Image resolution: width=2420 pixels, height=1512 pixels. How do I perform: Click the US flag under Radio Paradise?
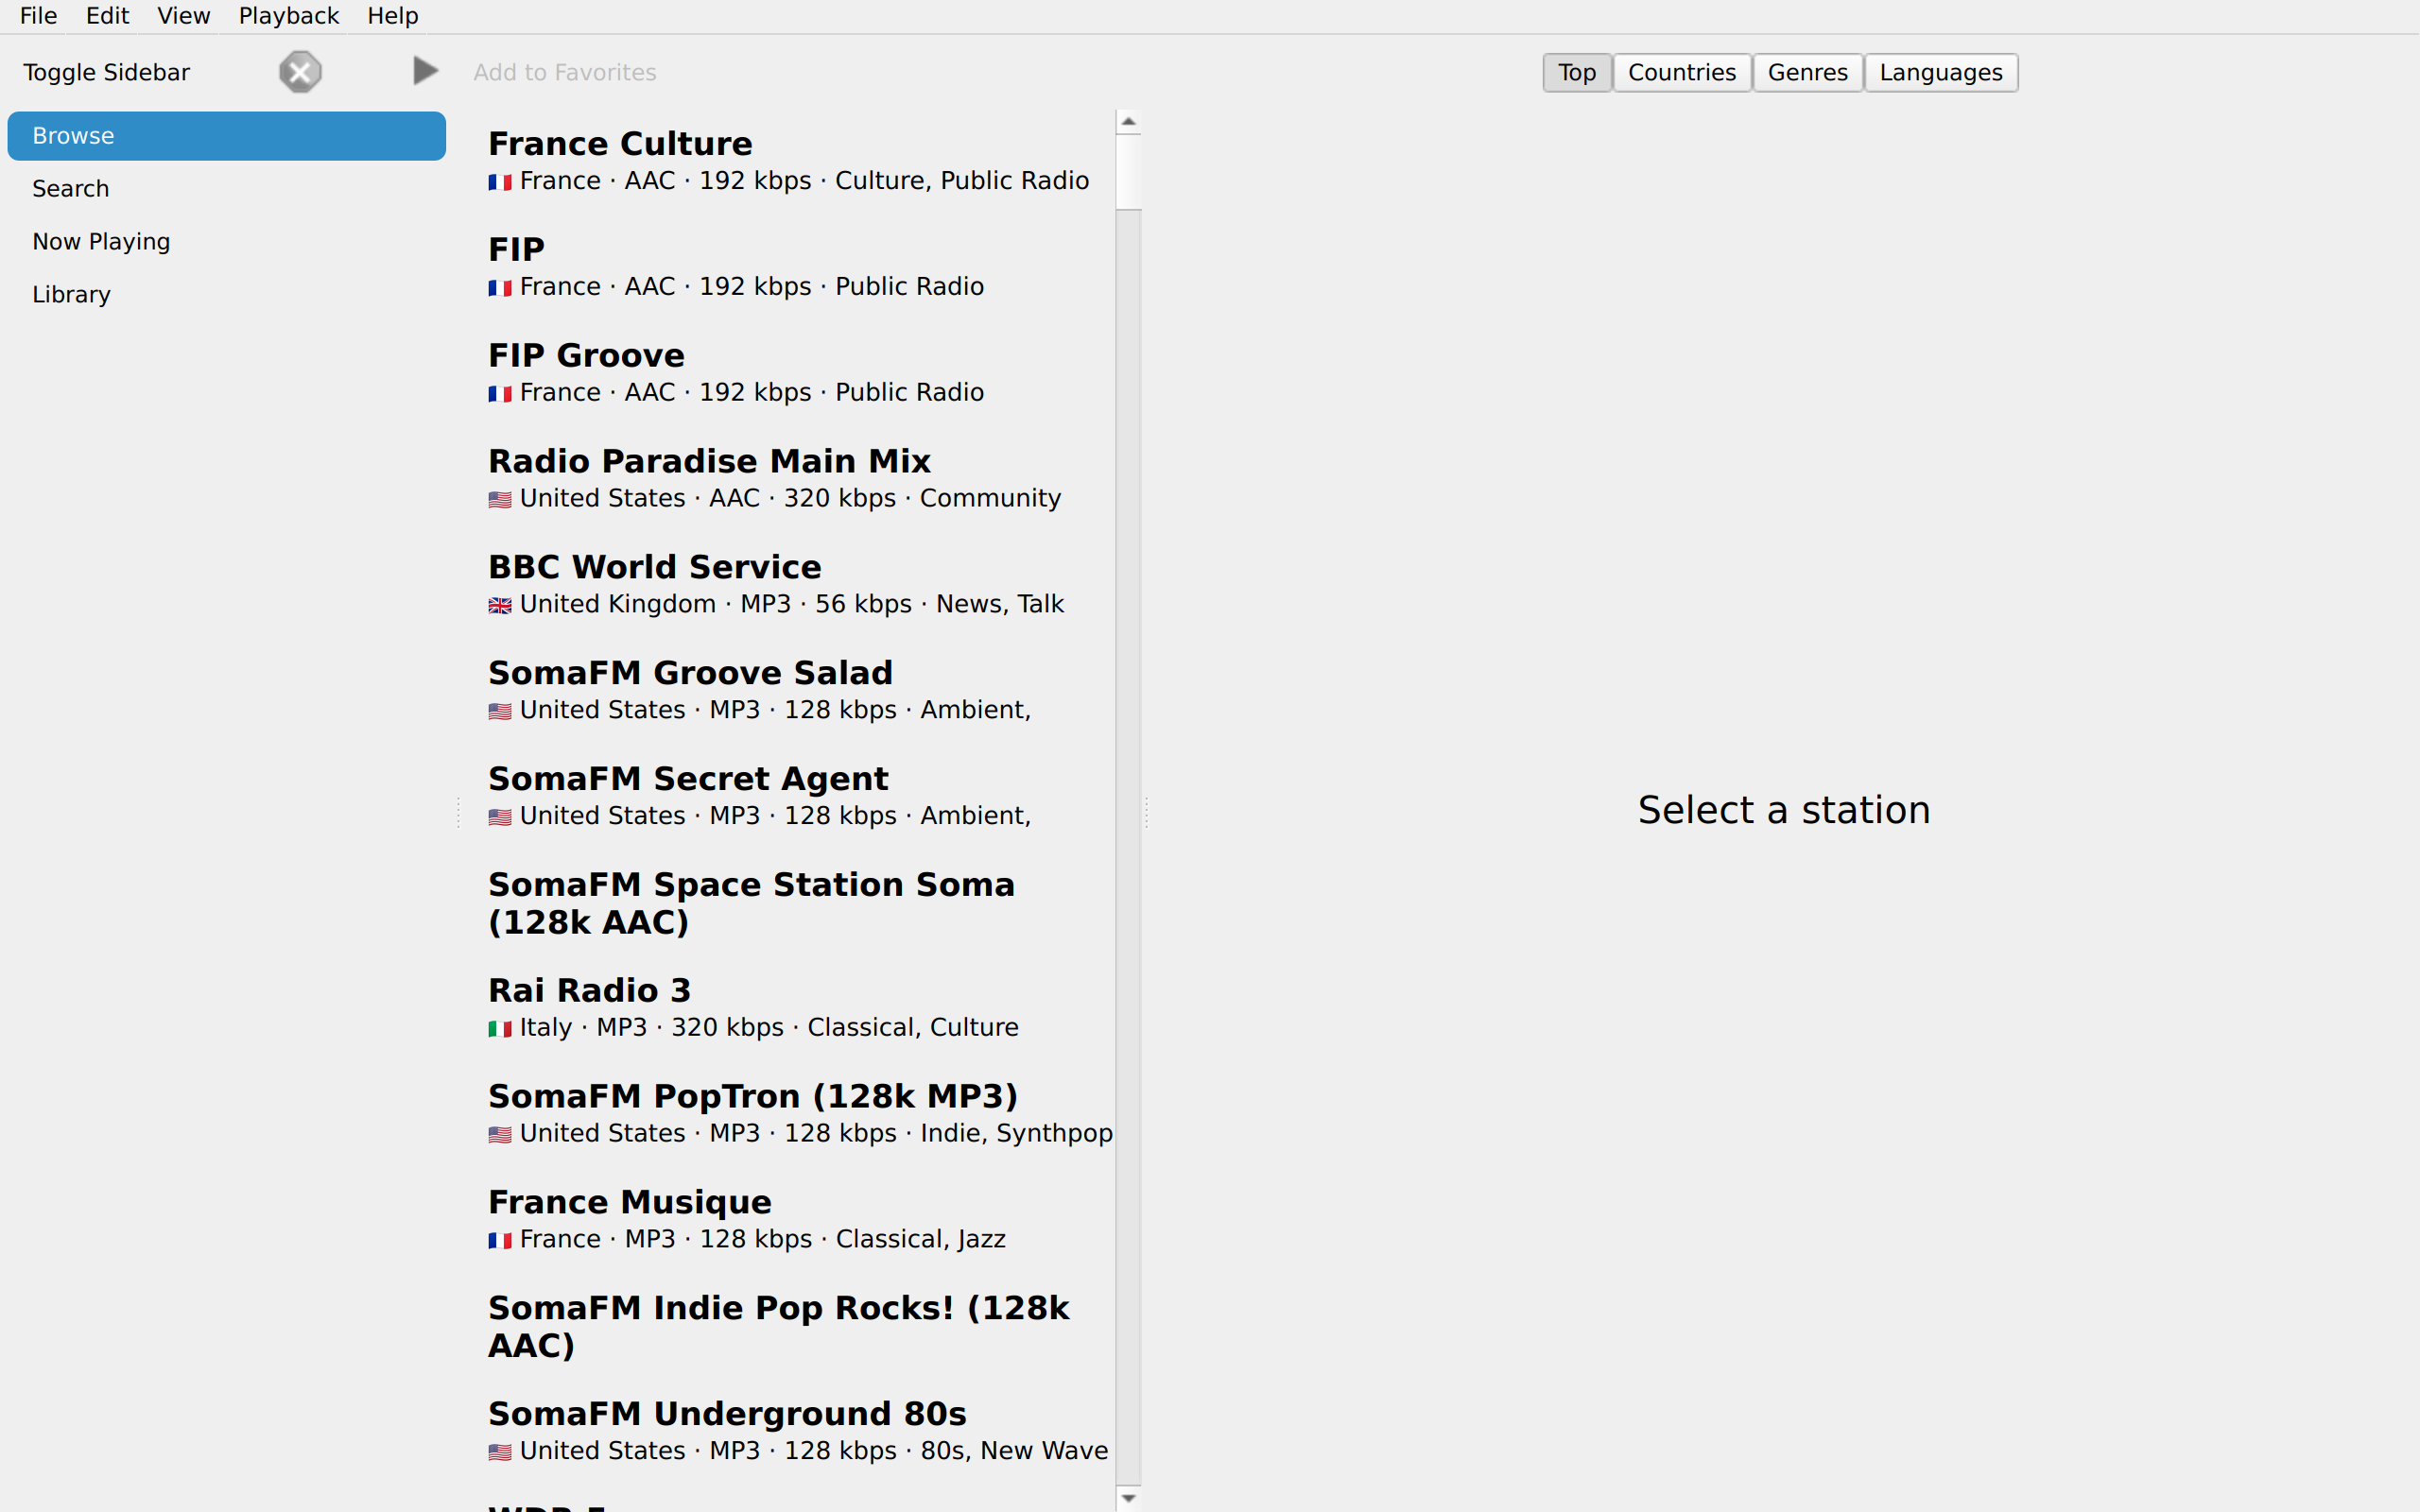click(x=500, y=499)
